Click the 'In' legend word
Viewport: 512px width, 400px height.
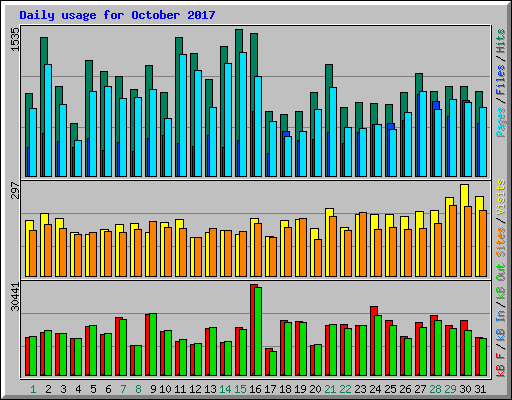click(x=501, y=316)
